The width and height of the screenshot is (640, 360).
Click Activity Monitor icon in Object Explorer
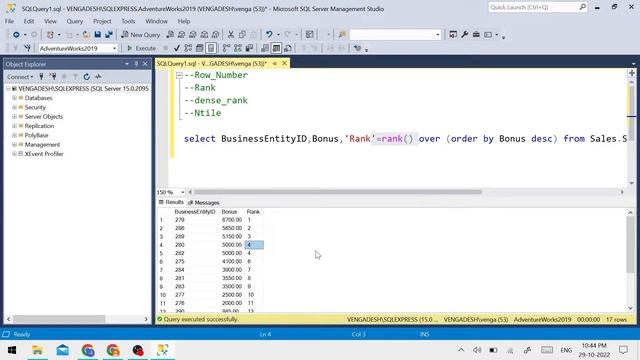[98, 76]
